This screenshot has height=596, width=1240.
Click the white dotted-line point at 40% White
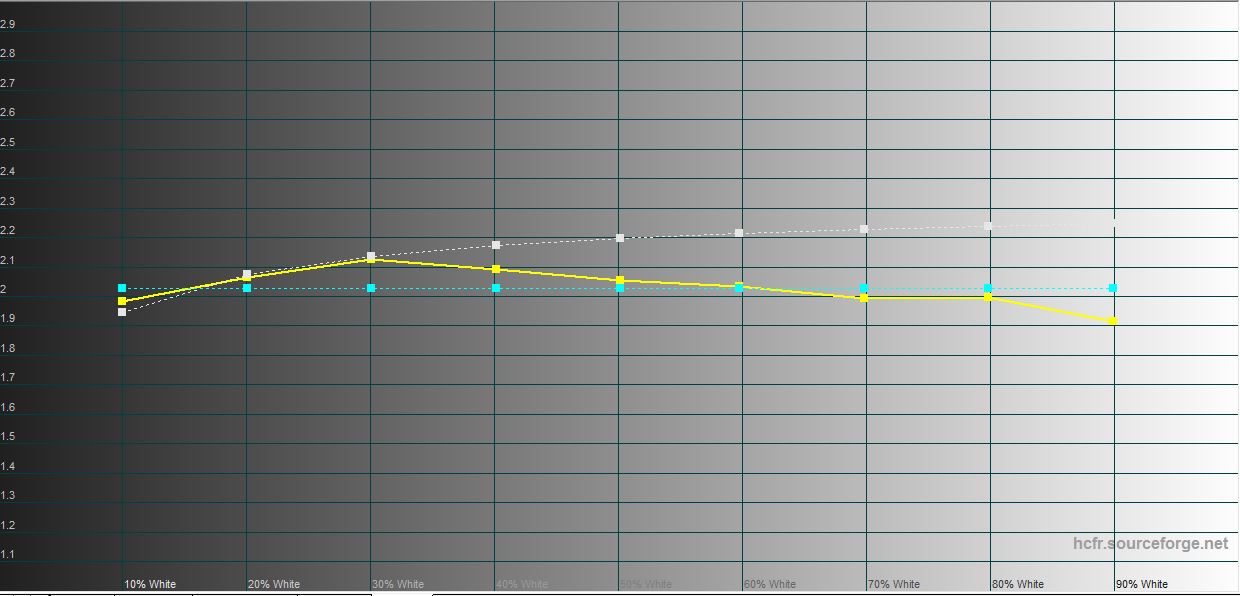point(496,245)
